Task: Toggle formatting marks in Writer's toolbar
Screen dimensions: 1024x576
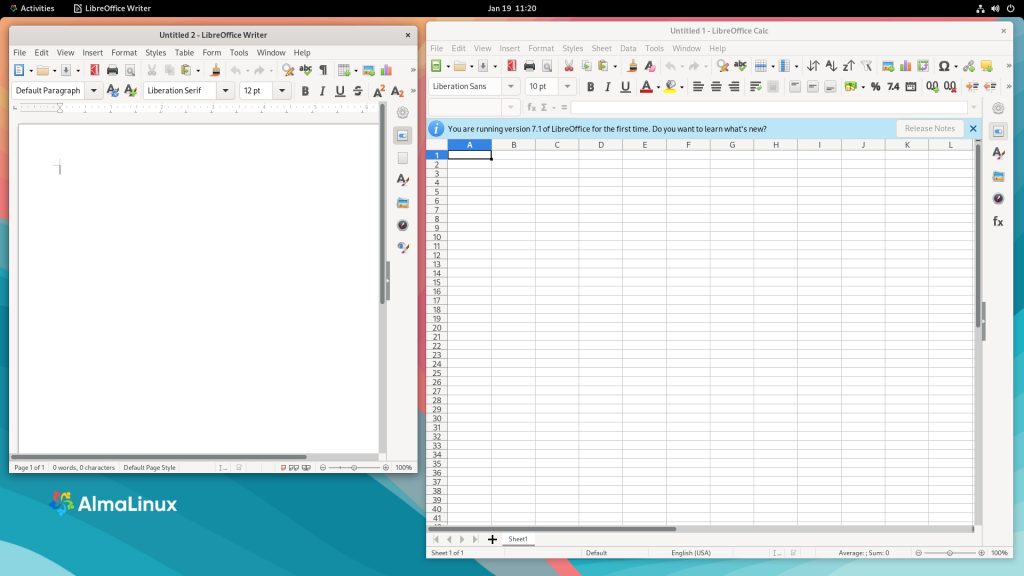Action: pos(321,69)
